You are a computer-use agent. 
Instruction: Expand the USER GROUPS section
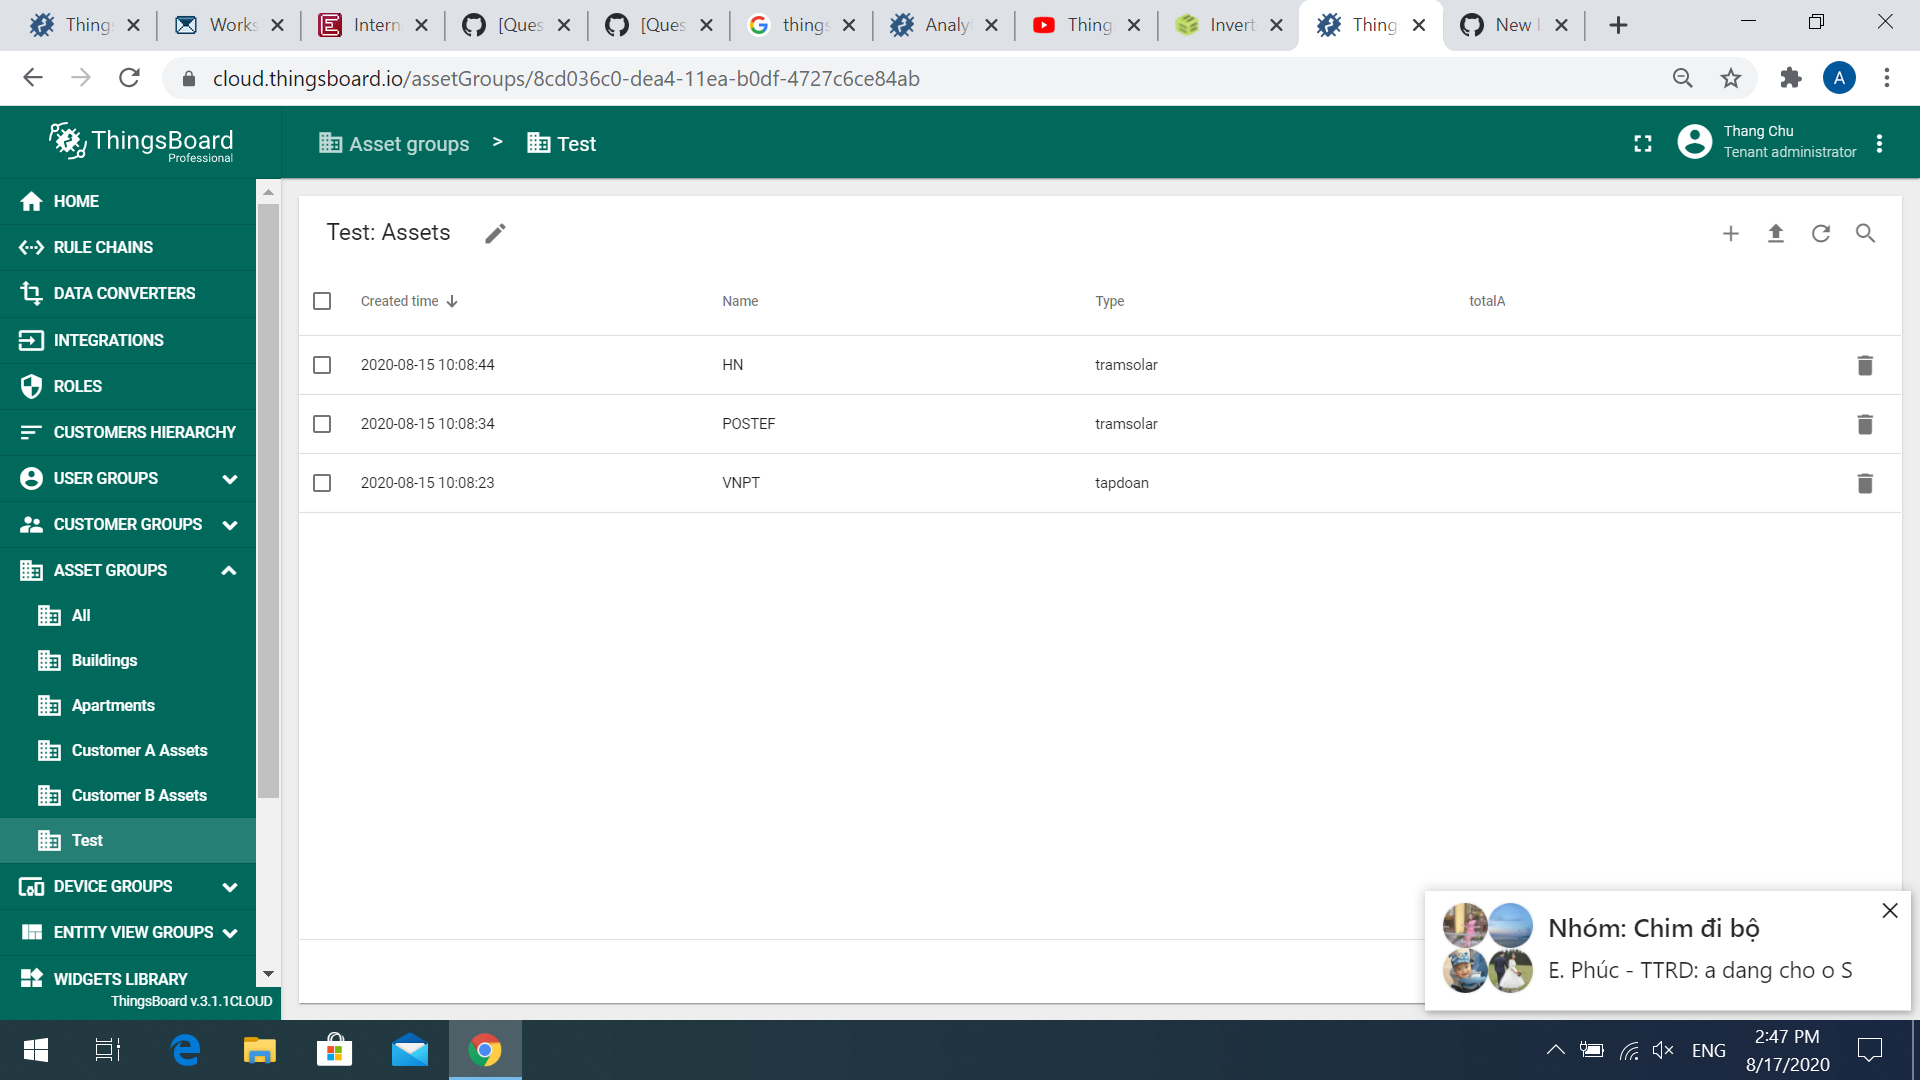[x=229, y=478]
